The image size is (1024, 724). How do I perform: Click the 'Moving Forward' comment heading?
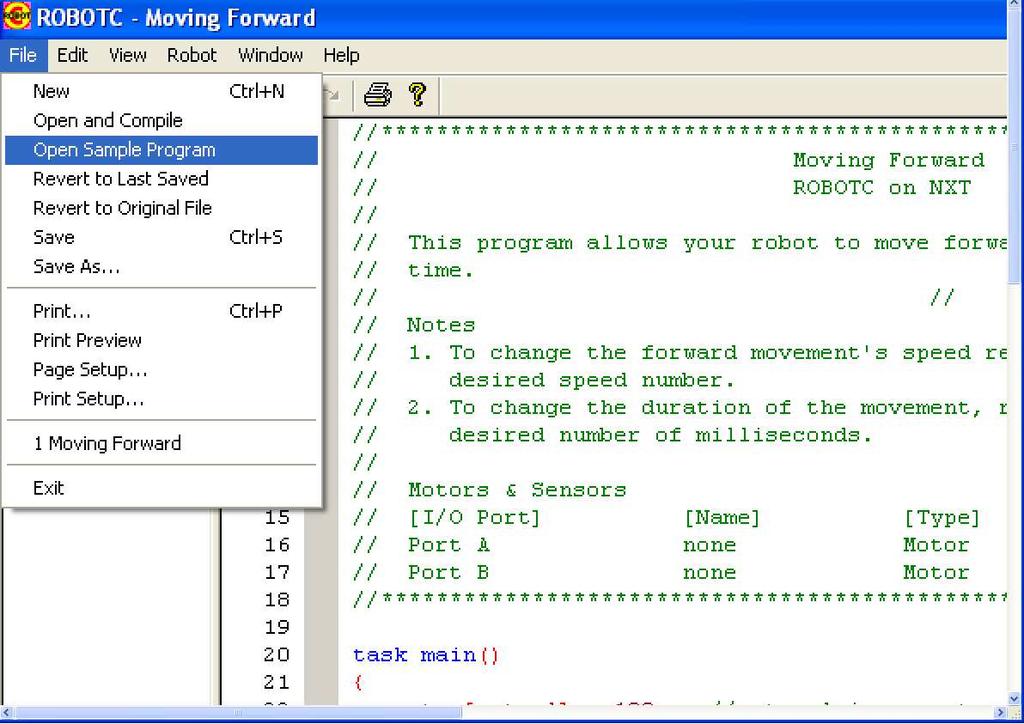tap(889, 160)
